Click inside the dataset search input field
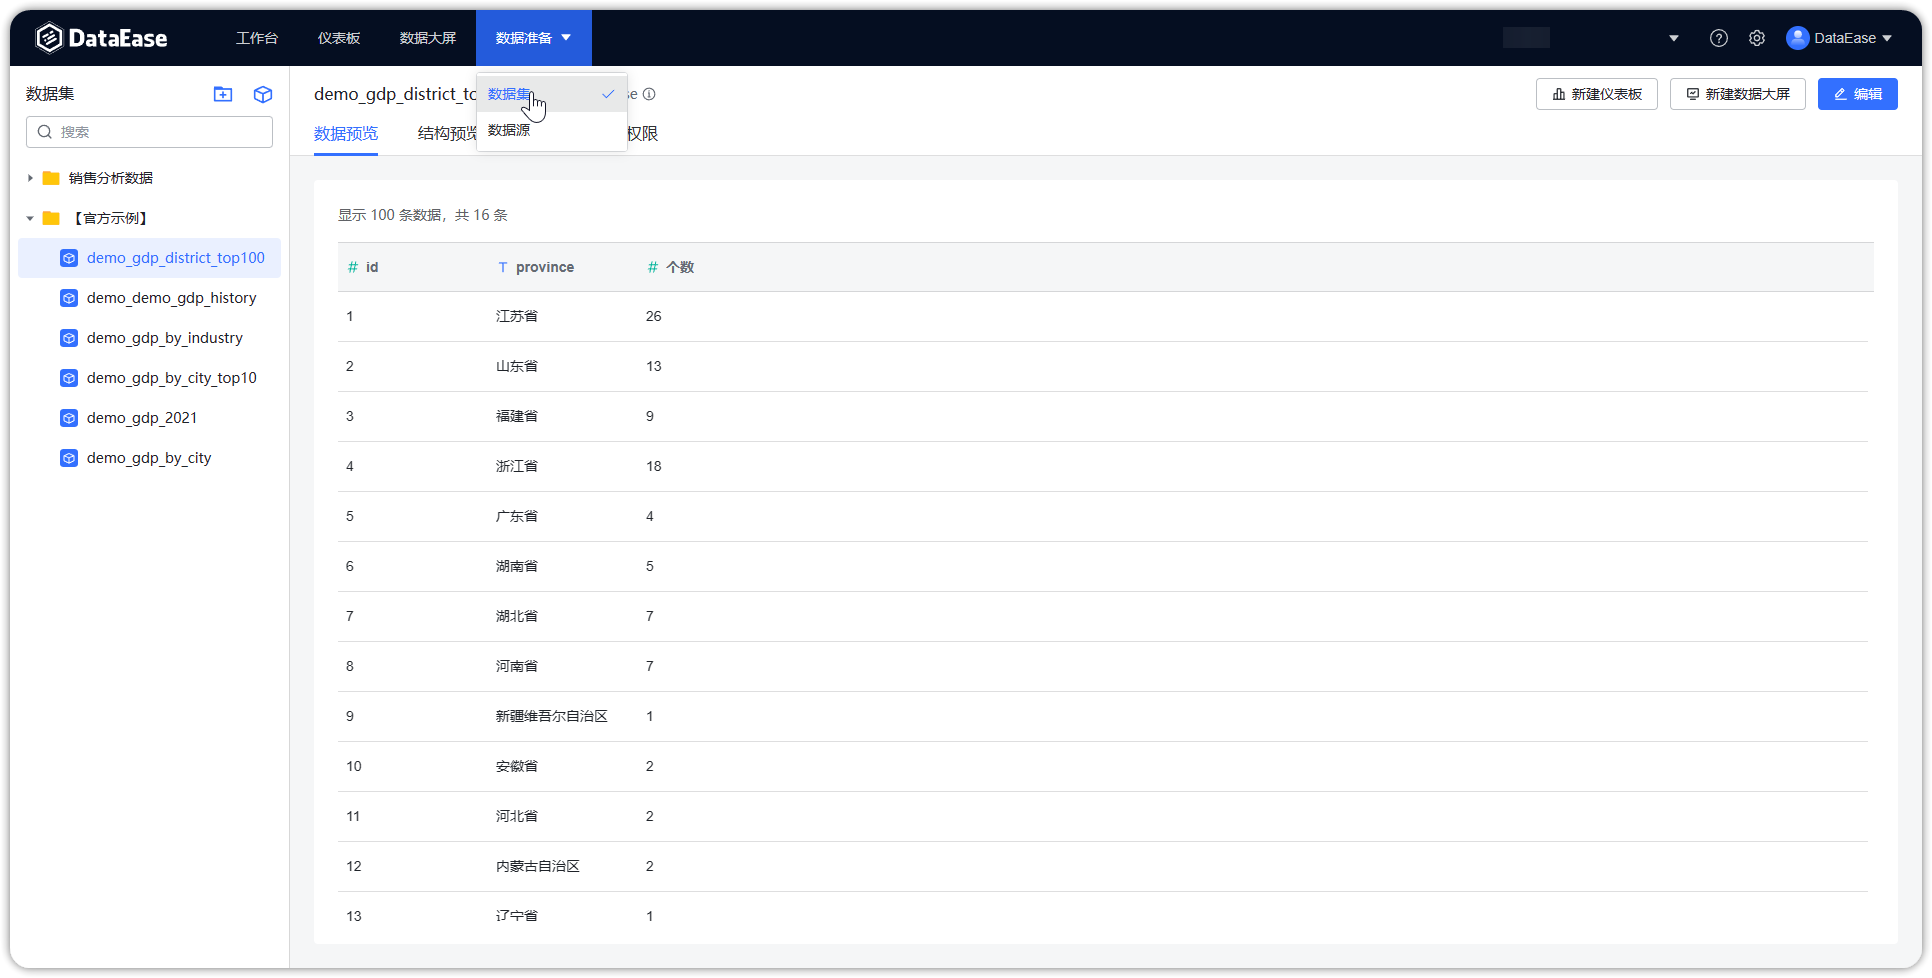The height and width of the screenshot is (978, 1932). click(150, 131)
